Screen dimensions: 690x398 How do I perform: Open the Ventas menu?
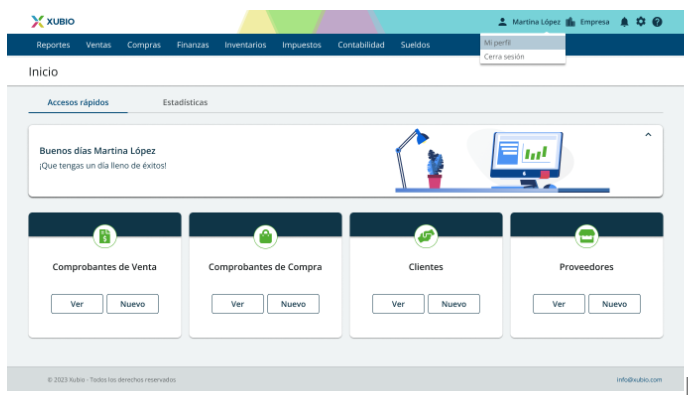pos(99,45)
